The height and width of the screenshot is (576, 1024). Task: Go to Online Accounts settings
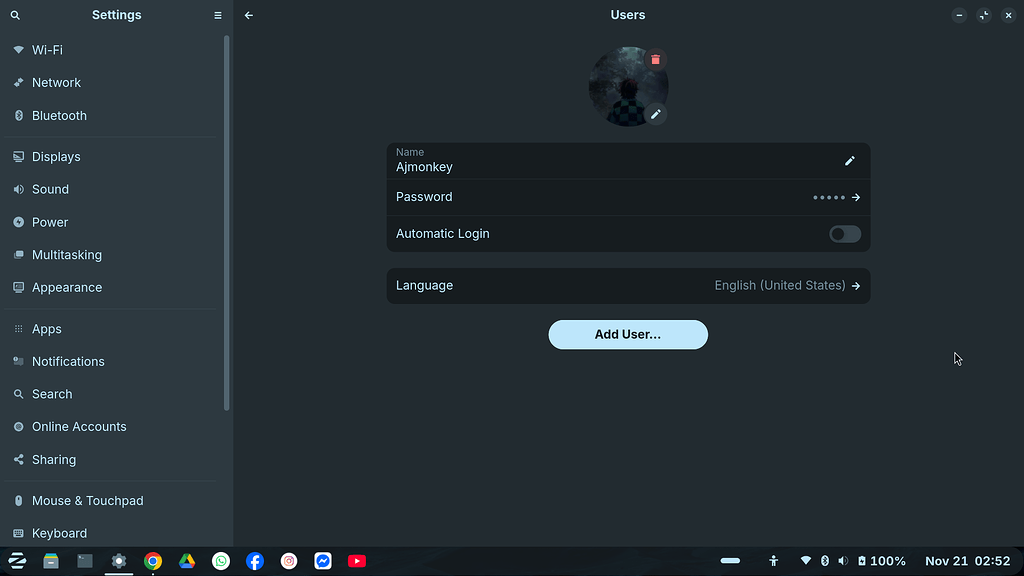[x=79, y=427]
